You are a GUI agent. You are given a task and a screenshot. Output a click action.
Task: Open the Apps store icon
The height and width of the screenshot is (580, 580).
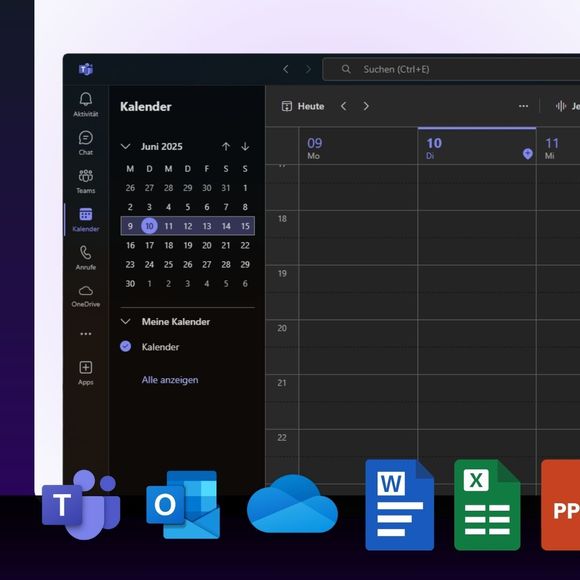pos(85,367)
